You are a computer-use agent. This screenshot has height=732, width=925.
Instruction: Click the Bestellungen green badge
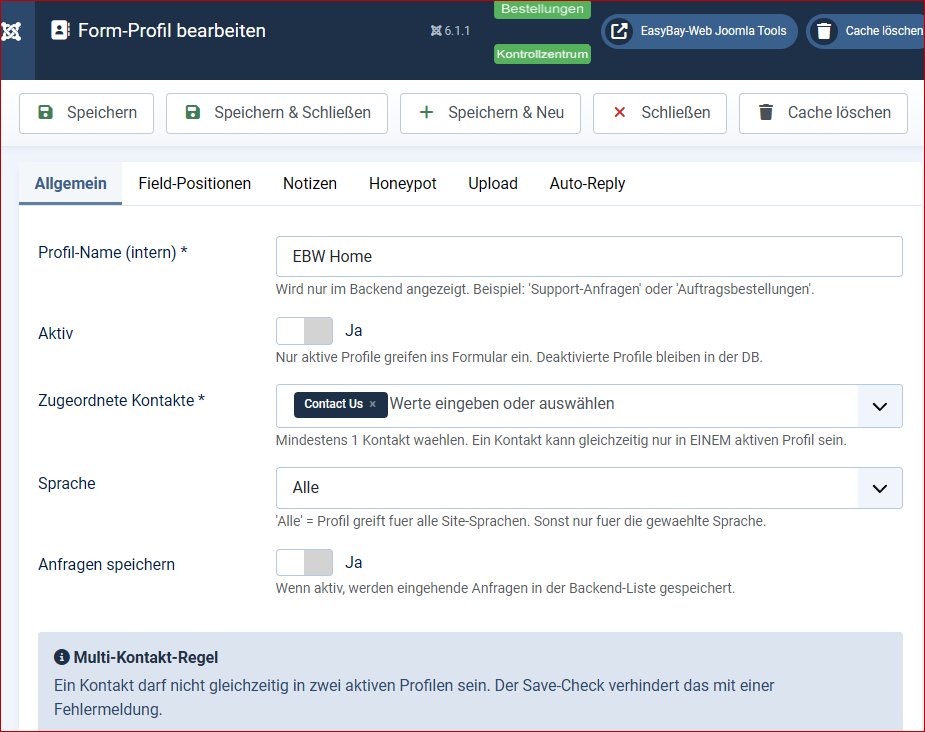[542, 9]
